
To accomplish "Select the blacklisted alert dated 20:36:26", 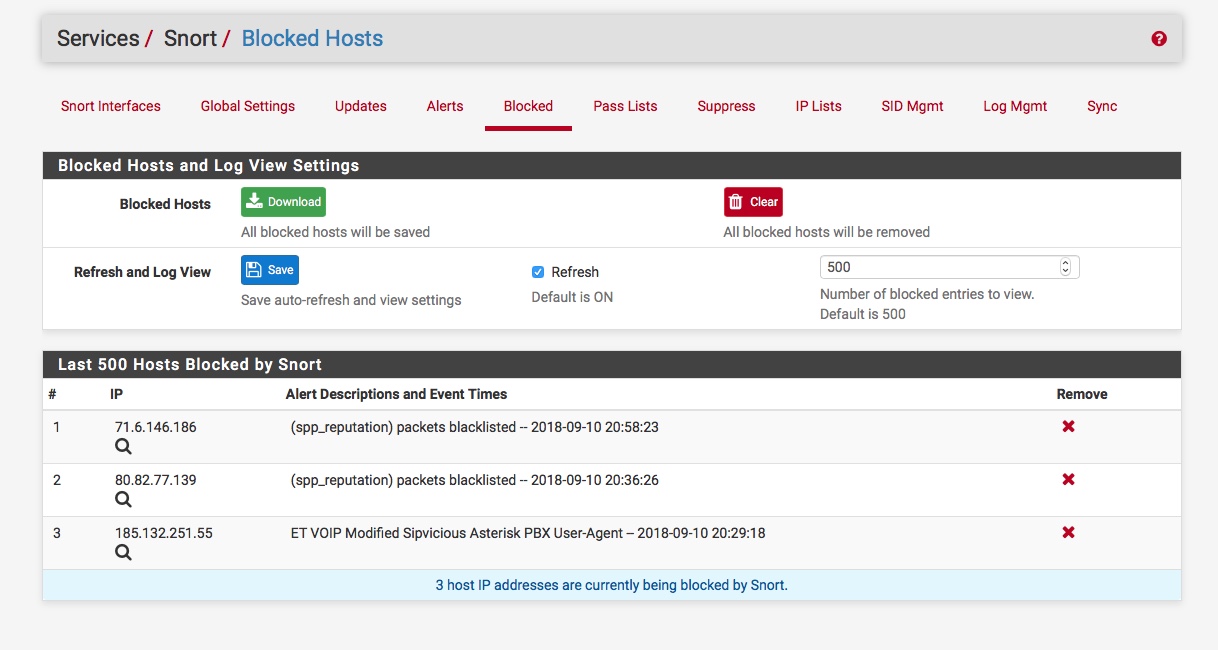I will pyautogui.click(x=475, y=480).
